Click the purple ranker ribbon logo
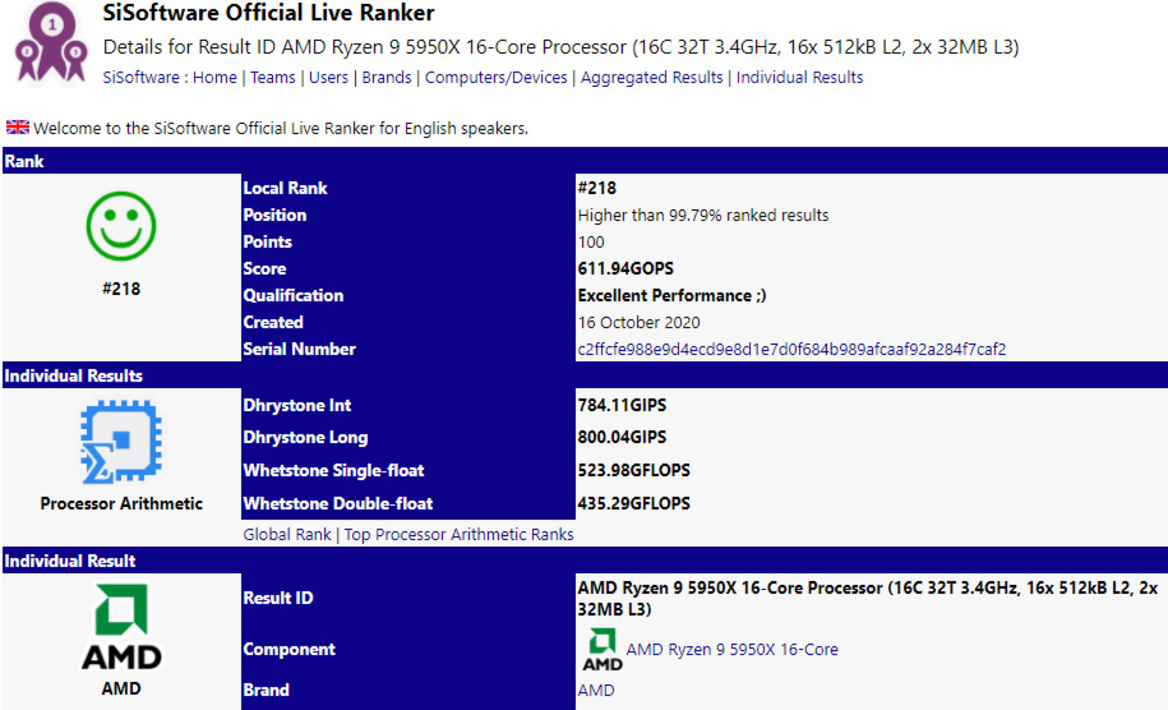Screen dimensions: 1168x710 (x=51, y=42)
